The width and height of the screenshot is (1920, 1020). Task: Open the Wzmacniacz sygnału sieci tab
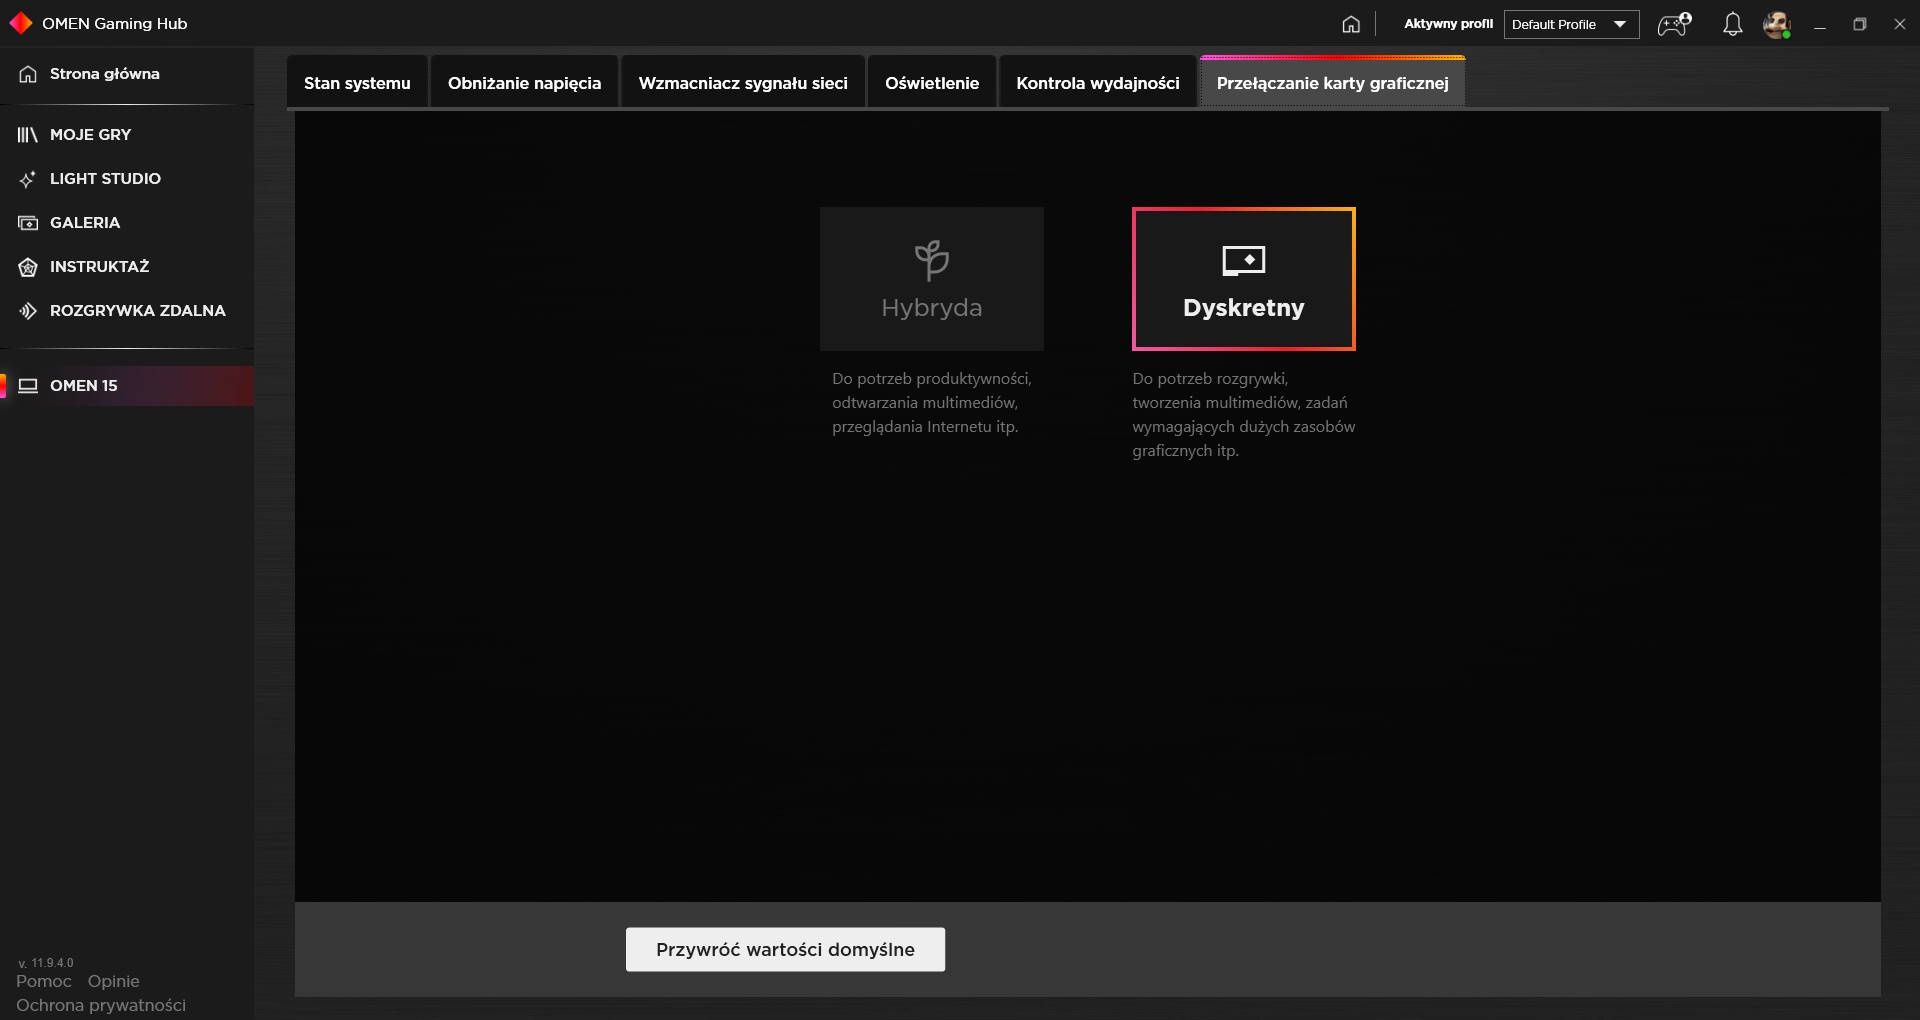743,83
